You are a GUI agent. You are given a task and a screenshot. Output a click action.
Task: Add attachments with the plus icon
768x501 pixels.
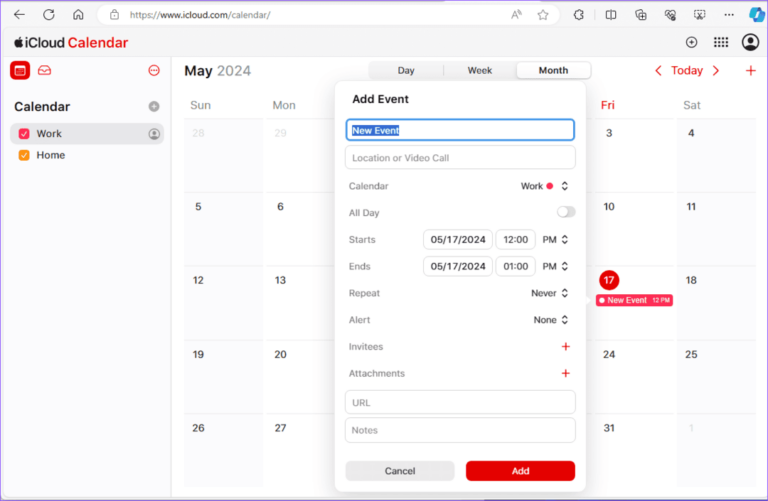565,373
